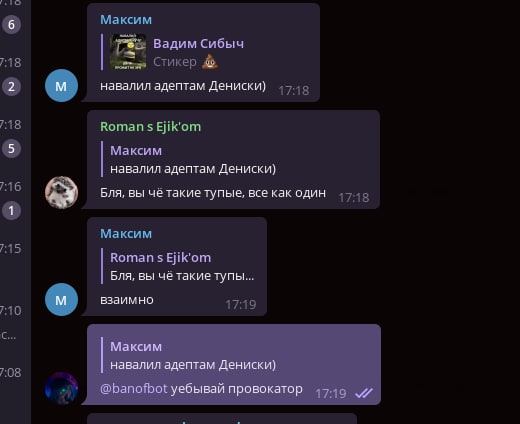The image size is (520, 424).
Task: Open quoted Максим reply in highlighted purple message
Action: pyautogui.click(x=189, y=355)
